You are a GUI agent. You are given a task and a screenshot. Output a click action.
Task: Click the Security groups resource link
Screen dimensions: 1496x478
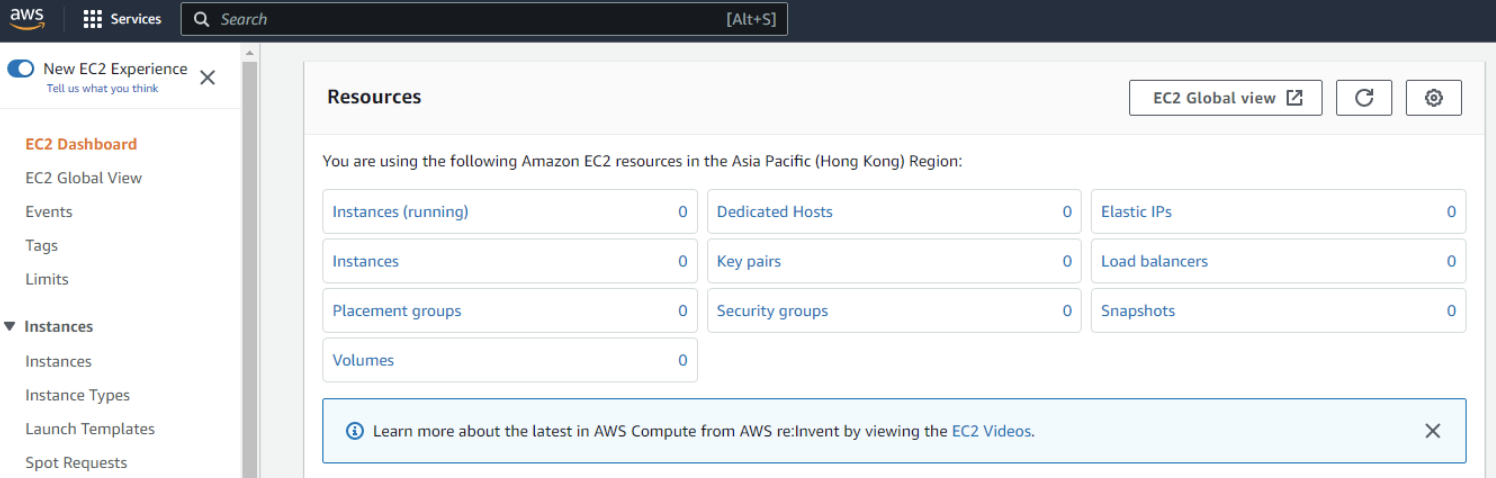[772, 311]
